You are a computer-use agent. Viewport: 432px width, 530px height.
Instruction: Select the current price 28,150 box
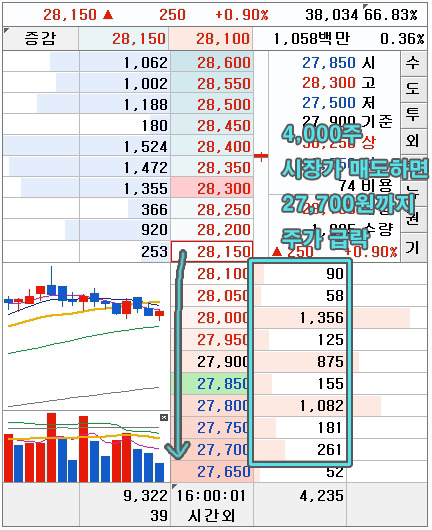[212, 251]
